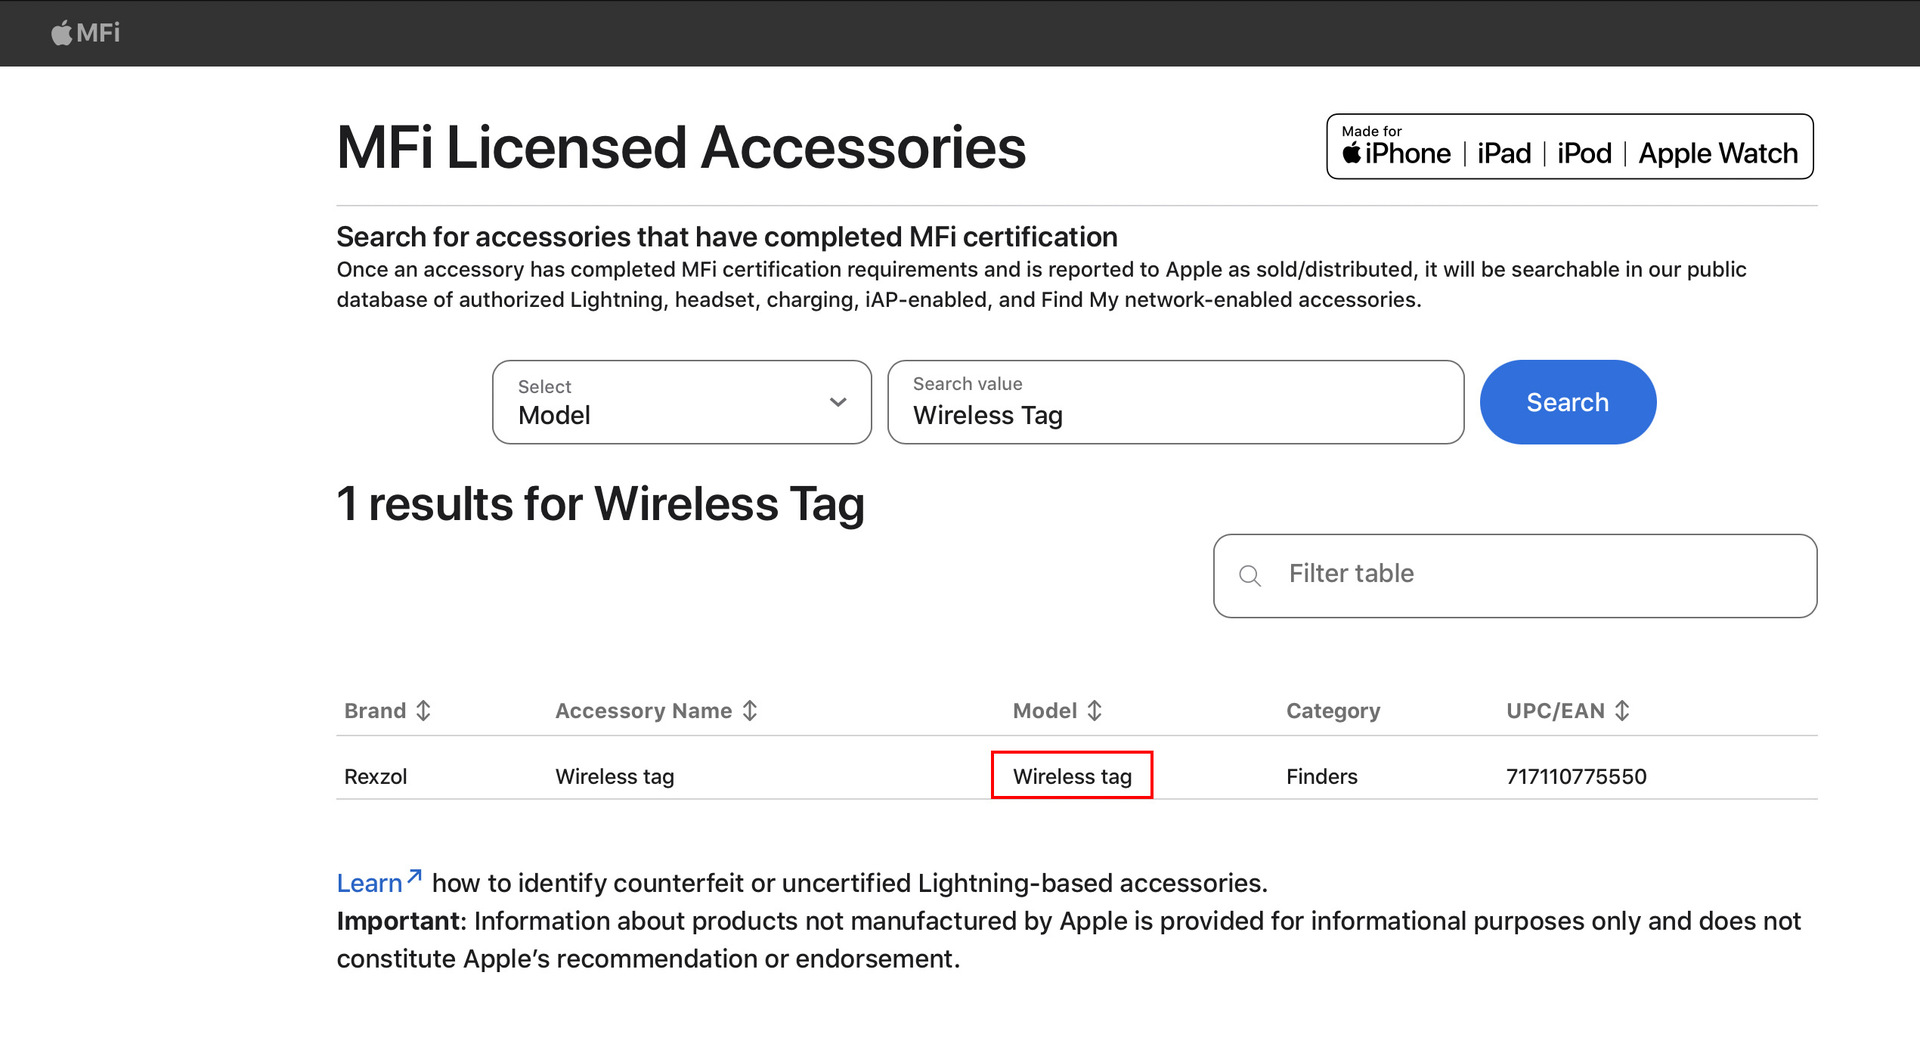Open the Learn hyperlink
This screenshot has width=1920, height=1058.
369,884
